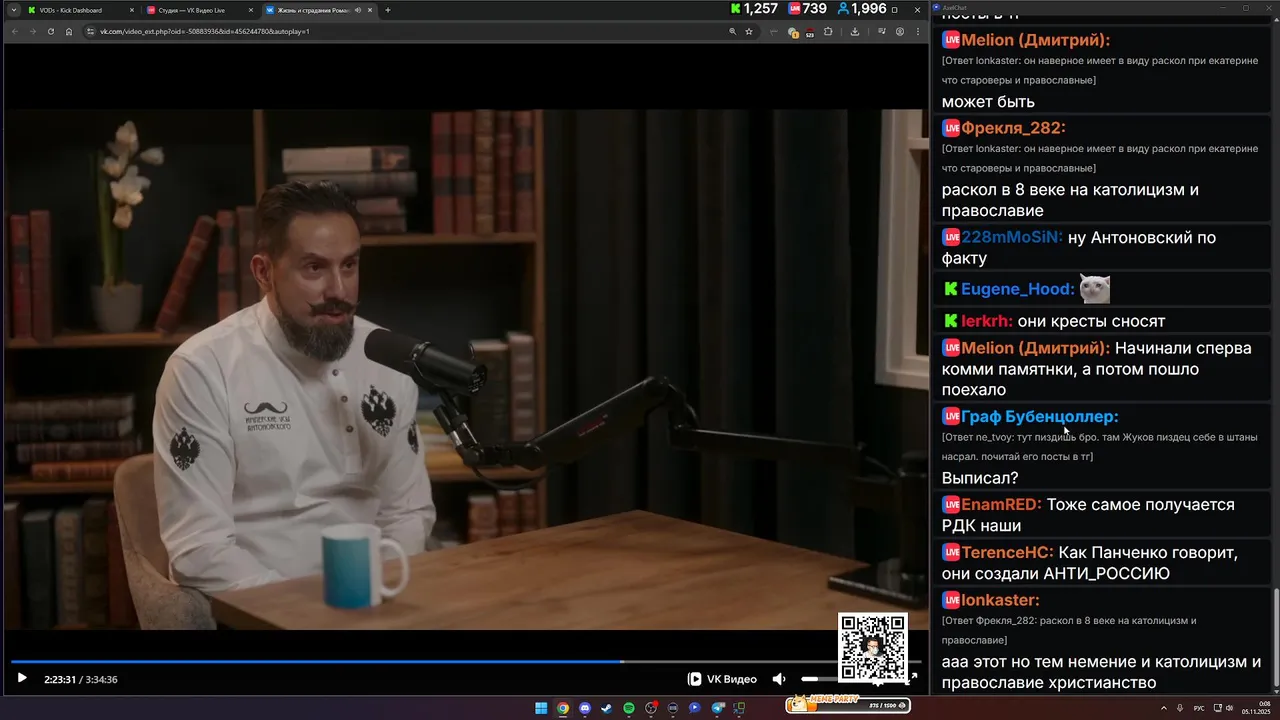Select EnamRED username in chat

pyautogui.click(x=1001, y=504)
